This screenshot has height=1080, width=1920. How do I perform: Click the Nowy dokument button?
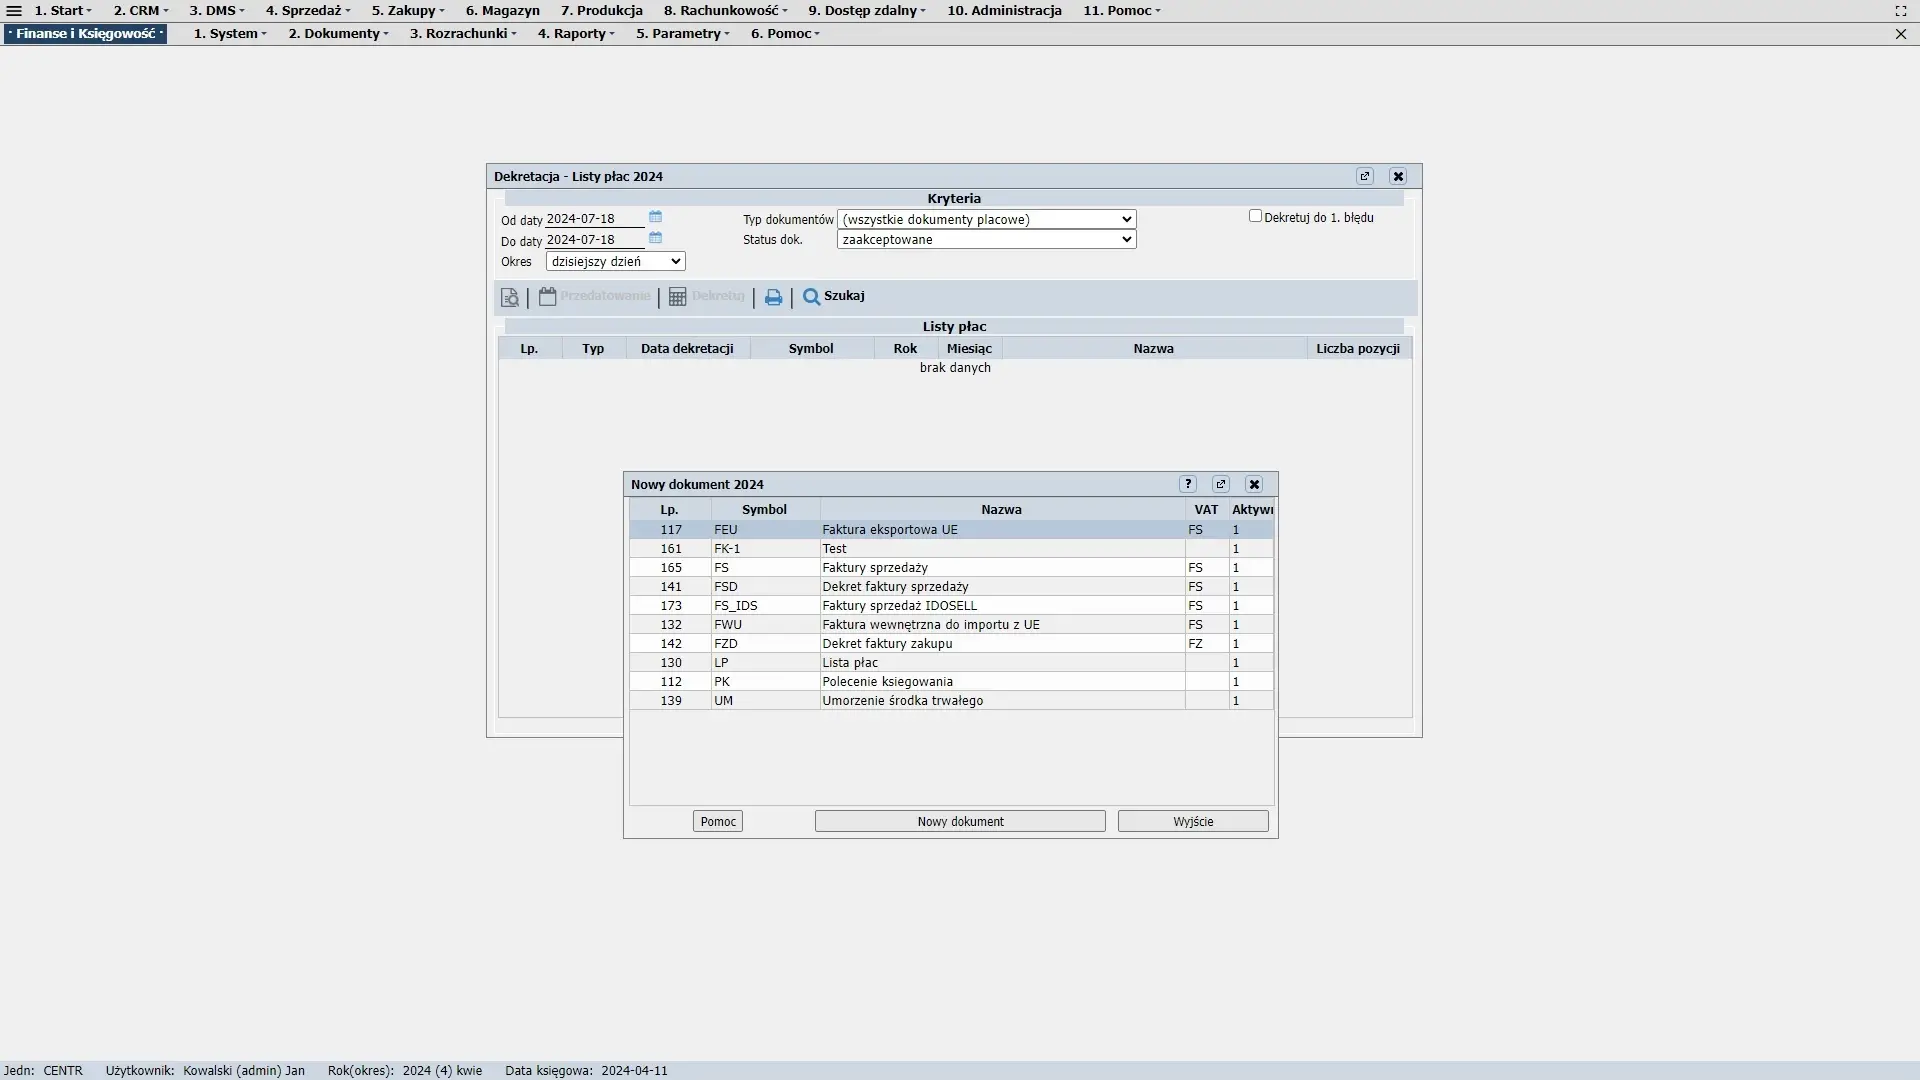pos(960,821)
